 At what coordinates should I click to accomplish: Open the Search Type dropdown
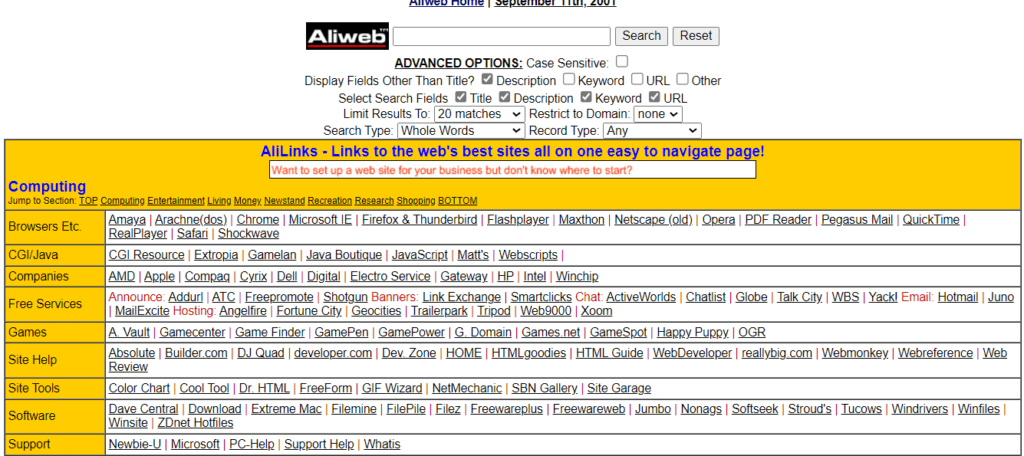(460, 131)
